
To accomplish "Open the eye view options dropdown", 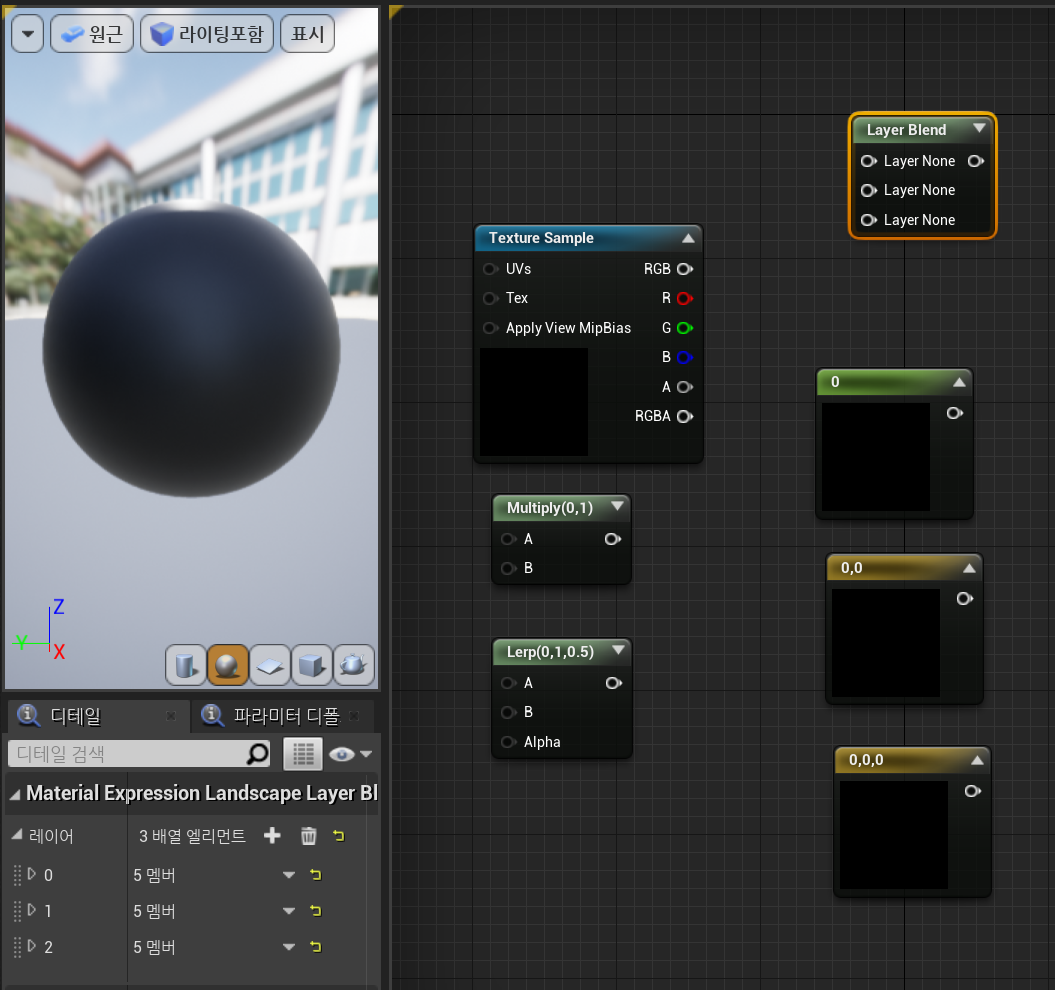I will (351, 754).
